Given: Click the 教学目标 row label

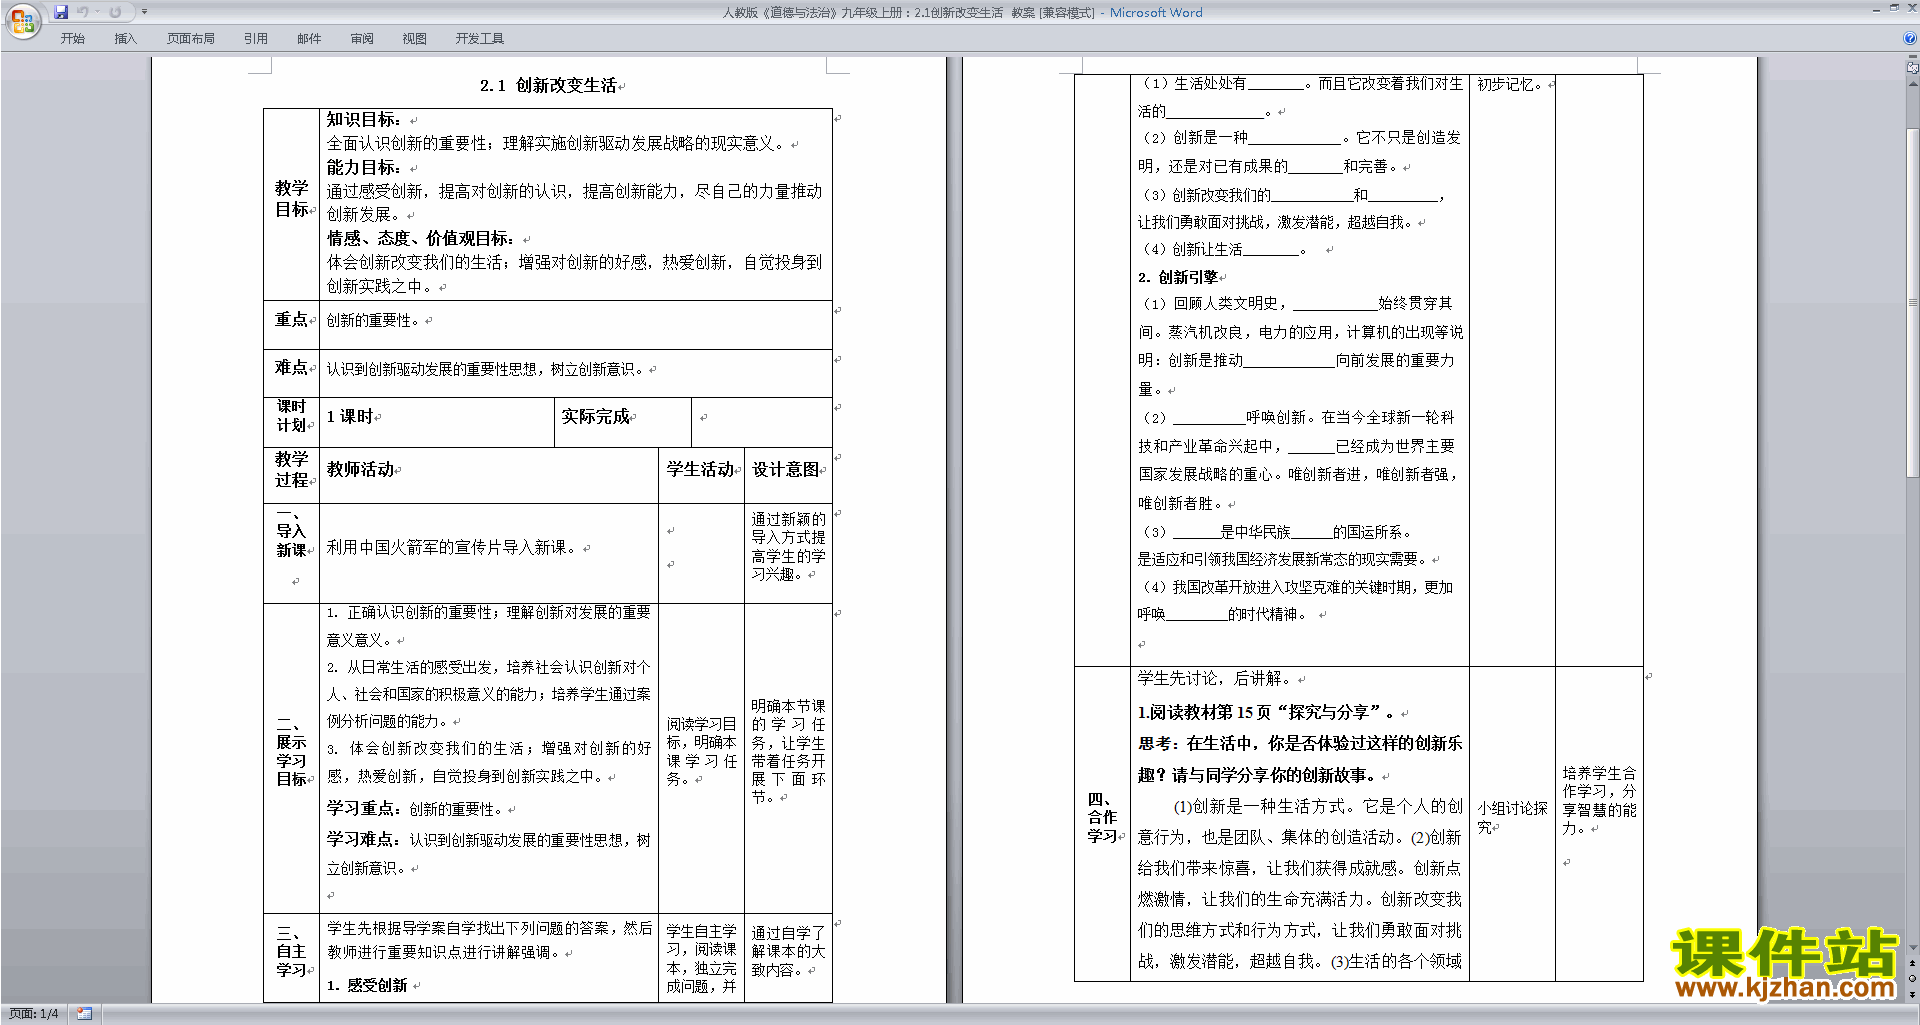Looking at the screenshot, I should 292,198.
